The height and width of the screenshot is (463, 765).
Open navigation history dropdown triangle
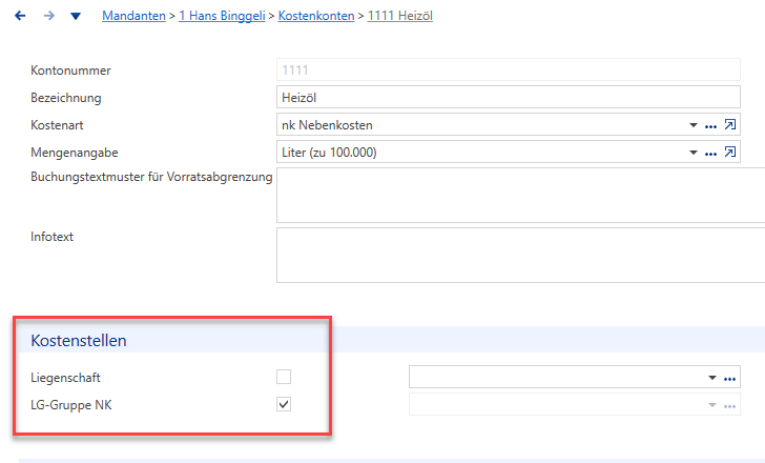tap(76, 17)
